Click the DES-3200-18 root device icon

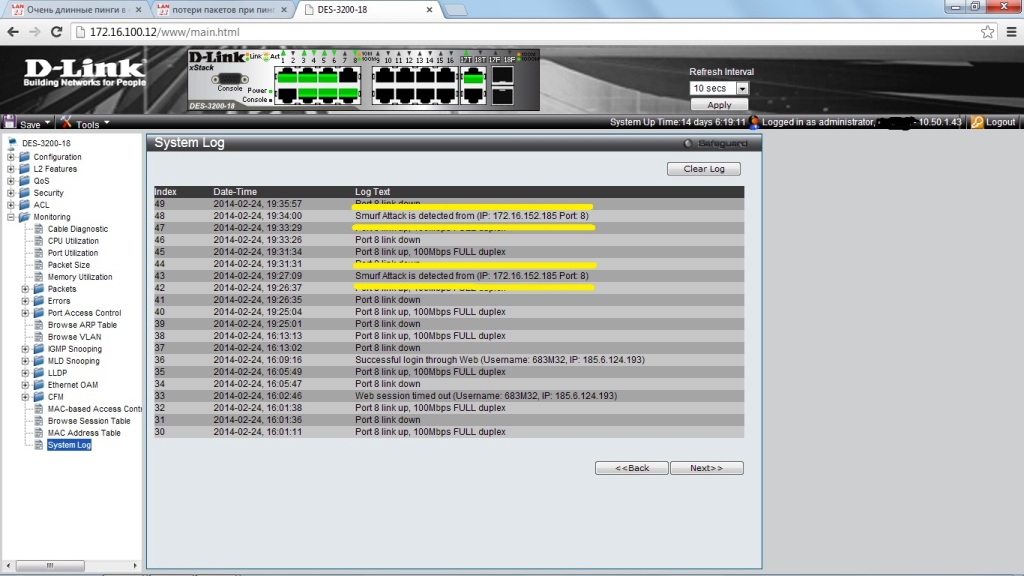tap(12, 143)
